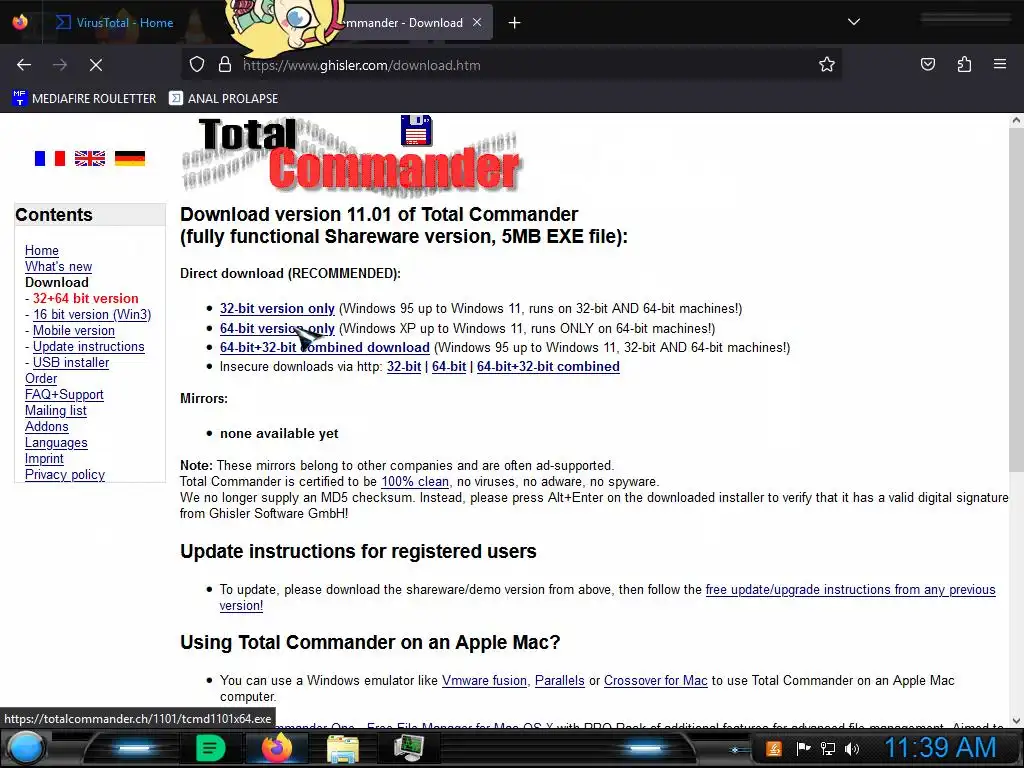
Task: Download the 32-bit version only
Action: [277, 308]
